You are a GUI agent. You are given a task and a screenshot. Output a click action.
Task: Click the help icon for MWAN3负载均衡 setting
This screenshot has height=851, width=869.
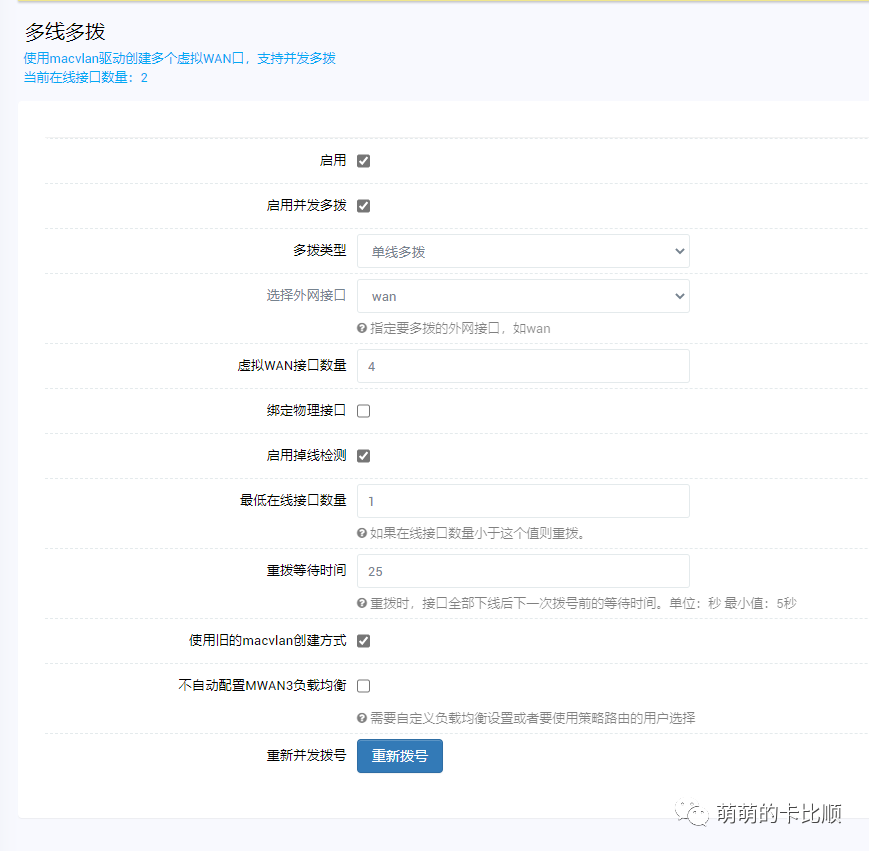pos(362,718)
